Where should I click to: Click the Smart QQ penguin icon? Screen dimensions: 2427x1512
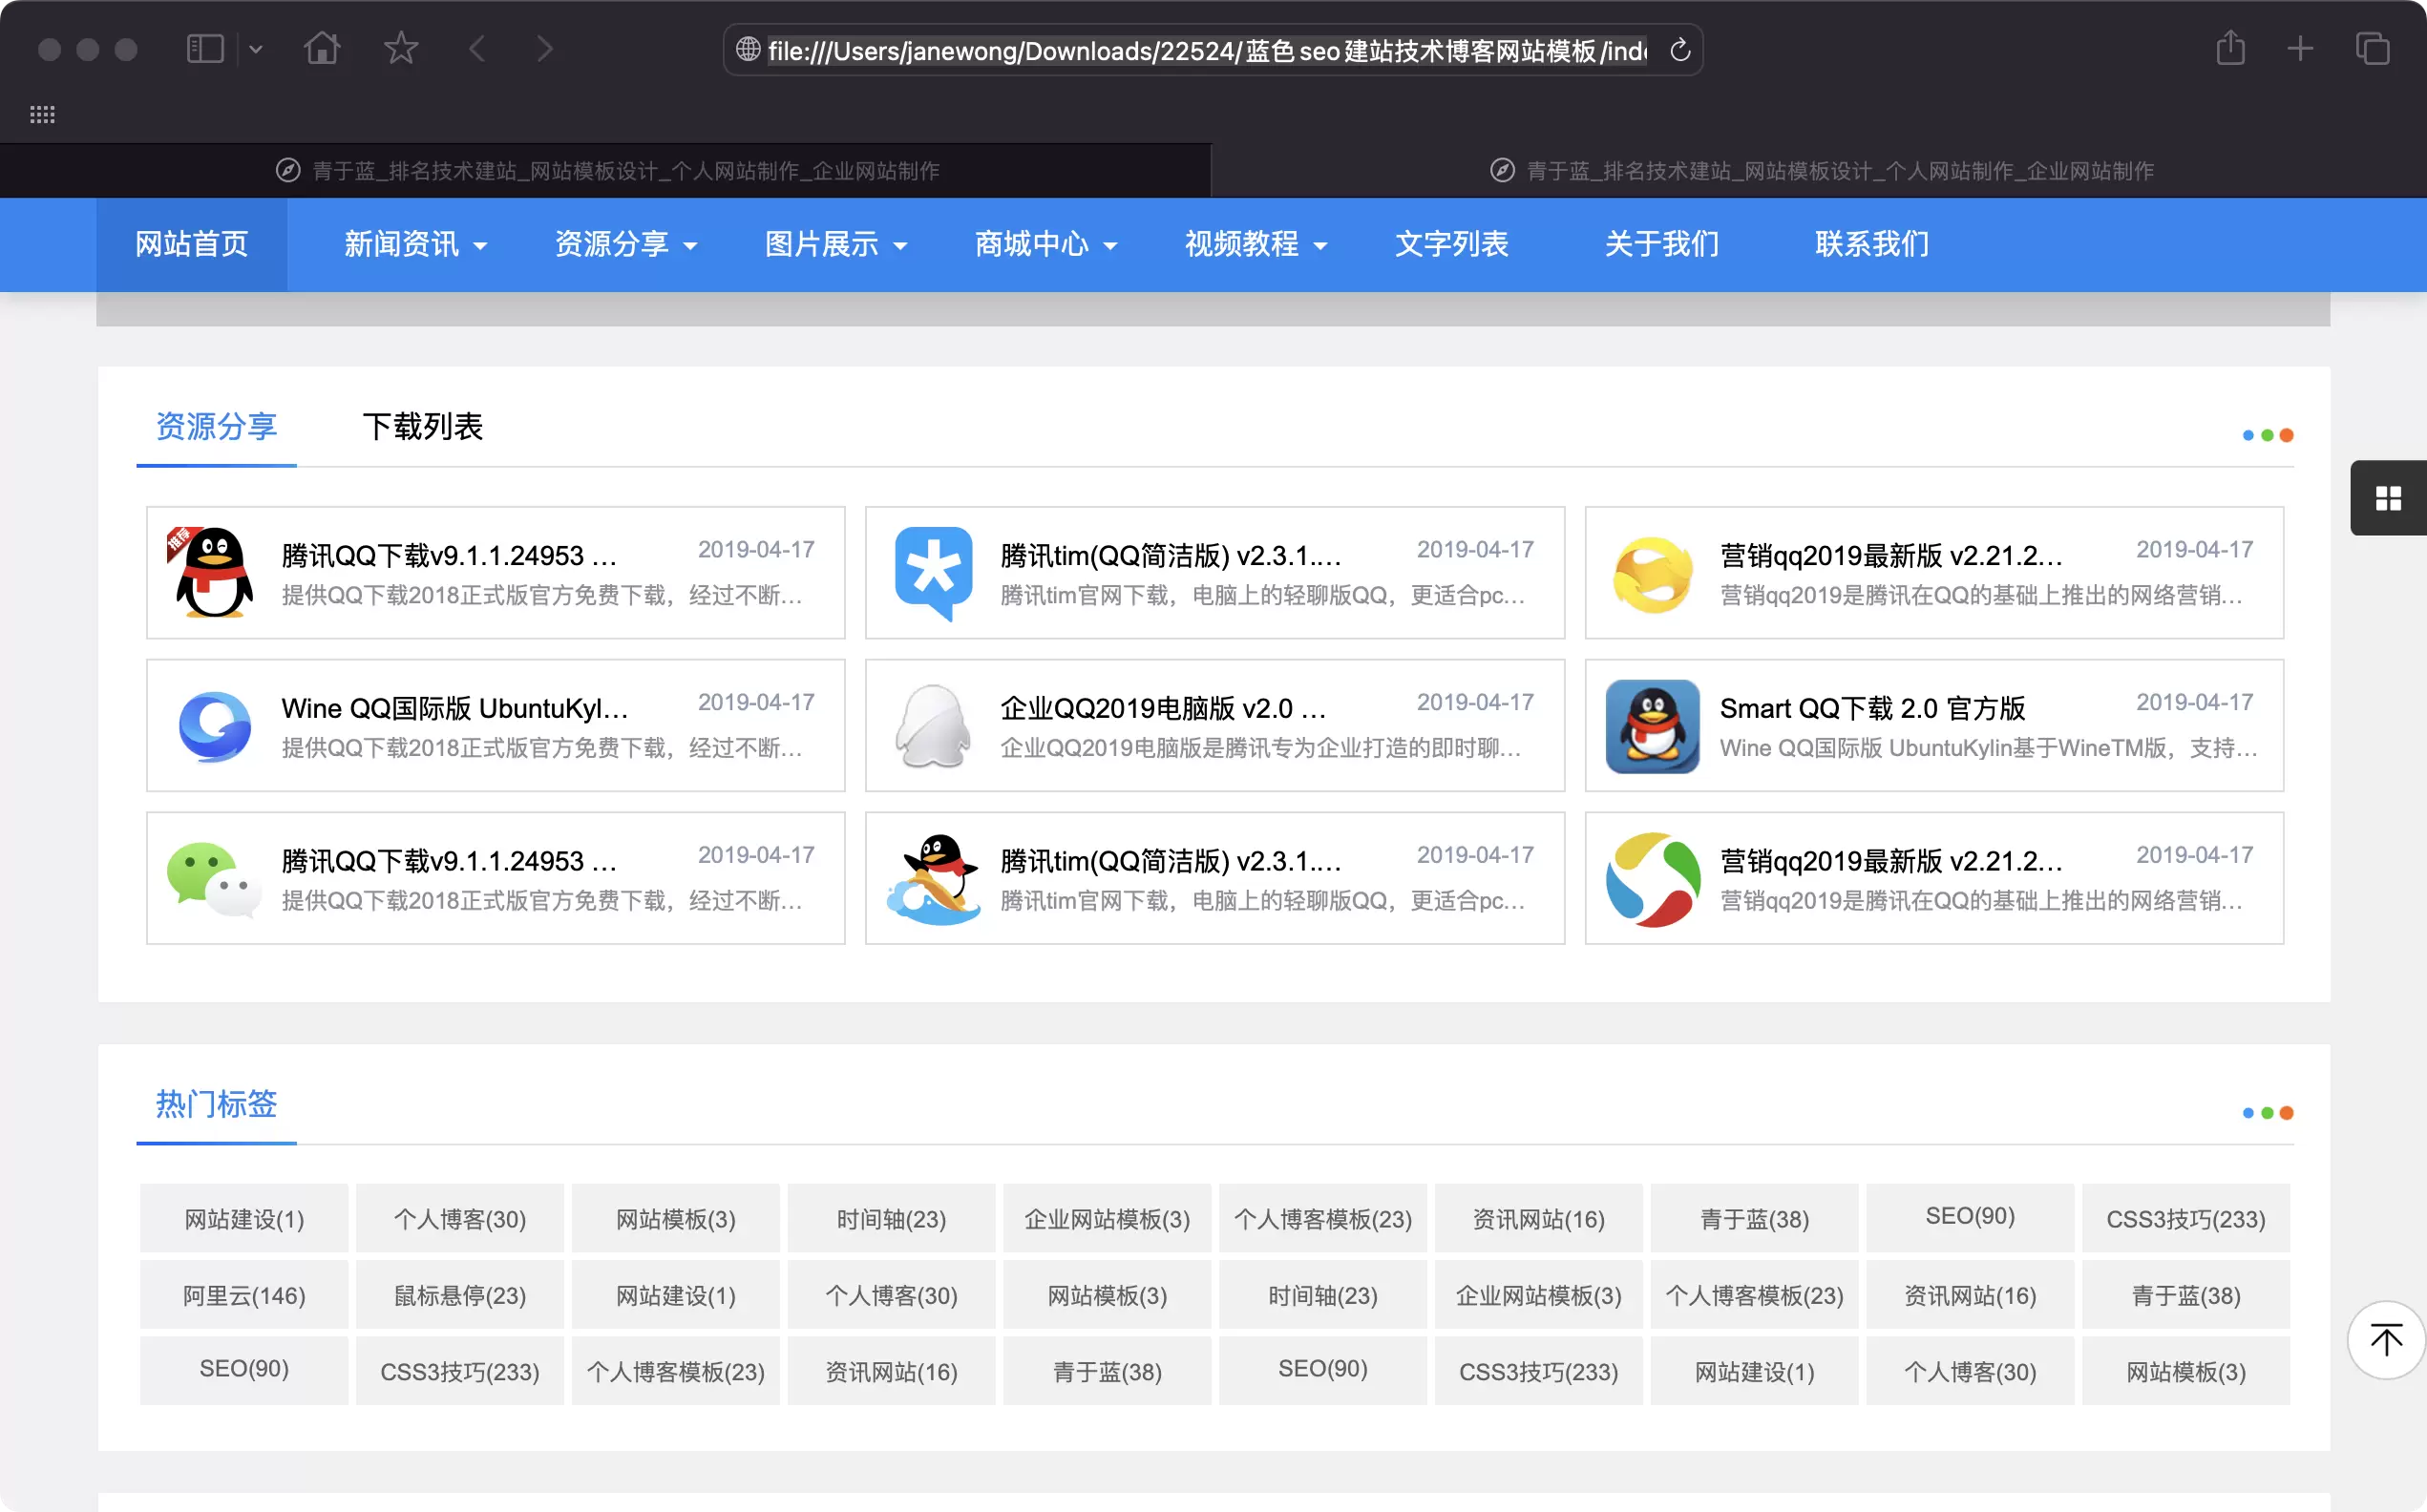(1653, 727)
